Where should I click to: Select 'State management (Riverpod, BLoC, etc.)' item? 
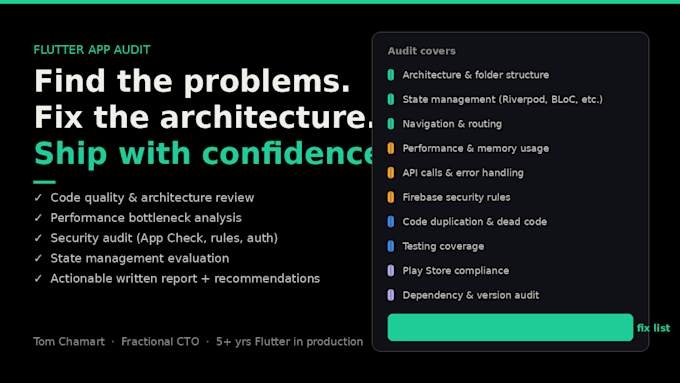[503, 99]
